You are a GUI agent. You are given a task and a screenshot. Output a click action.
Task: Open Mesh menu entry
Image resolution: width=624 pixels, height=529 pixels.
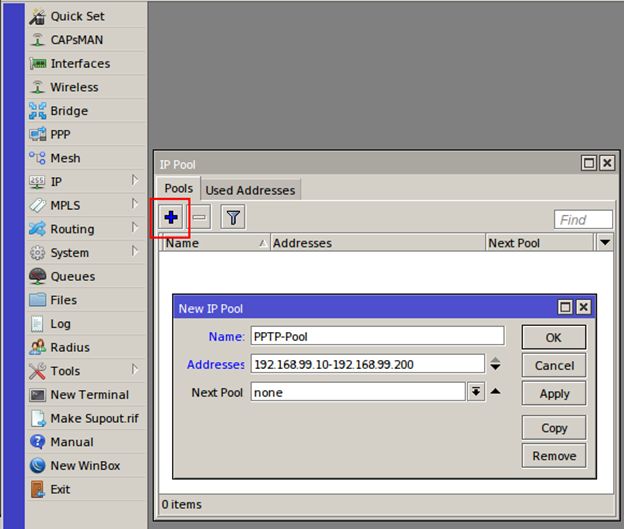[86, 158]
